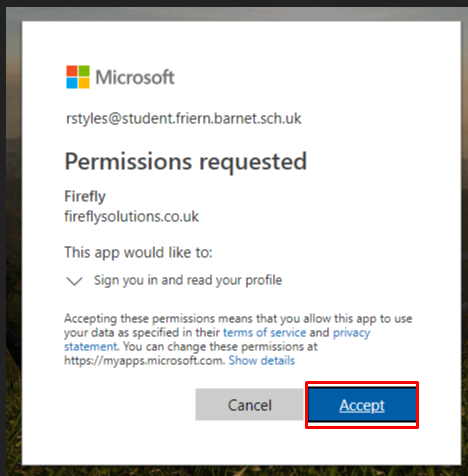The height and width of the screenshot is (476, 468).
Task: Click the blue square of Microsoft logo
Action: pos(72,83)
